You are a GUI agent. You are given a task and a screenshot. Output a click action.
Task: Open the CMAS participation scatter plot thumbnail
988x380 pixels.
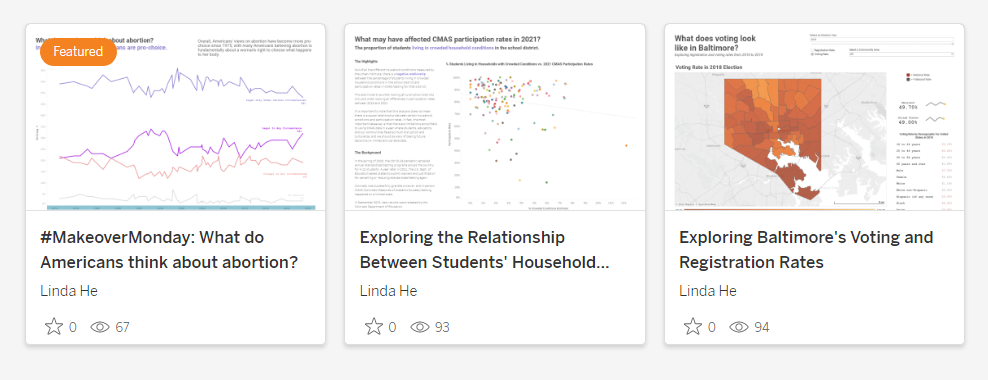[495, 118]
